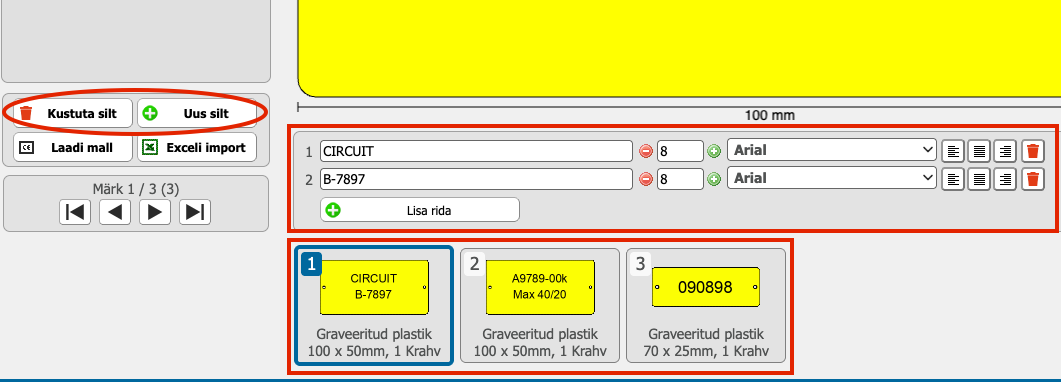Viewport: 1061px width, 382px height.
Task: Select sign 3 090898 thumbnail
Action: (706, 306)
